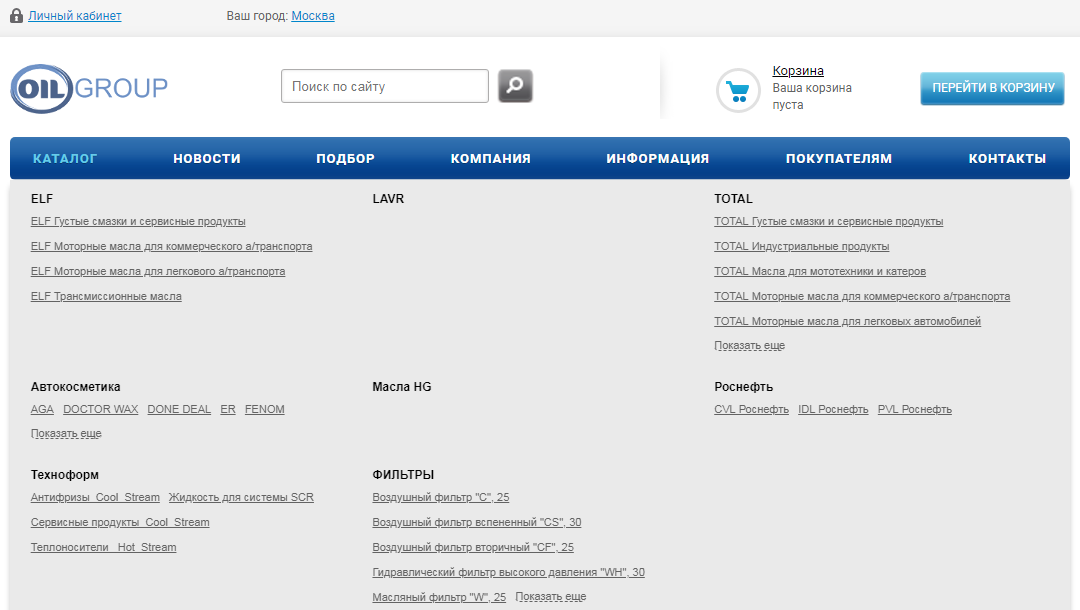Open the Информация menu item

click(x=658, y=158)
